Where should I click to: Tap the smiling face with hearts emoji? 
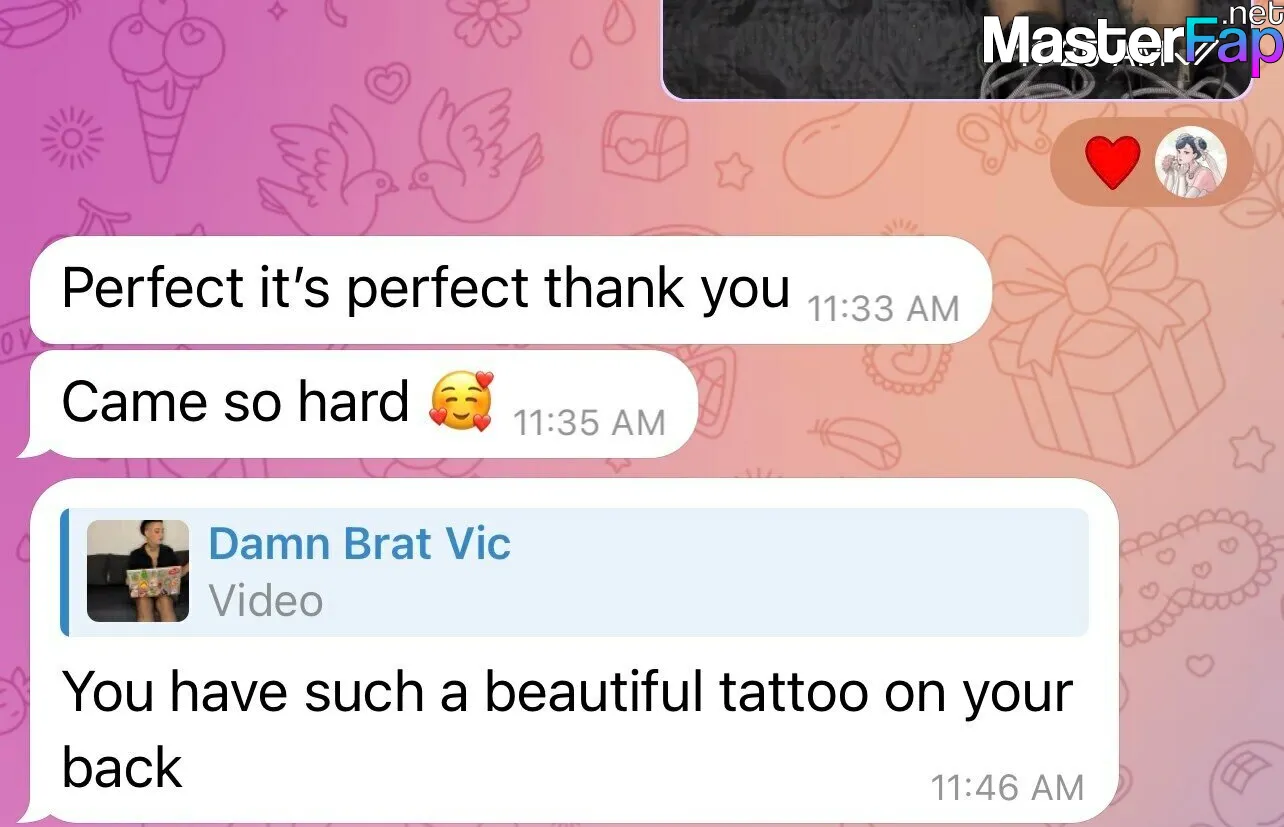[x=460, y=403]
